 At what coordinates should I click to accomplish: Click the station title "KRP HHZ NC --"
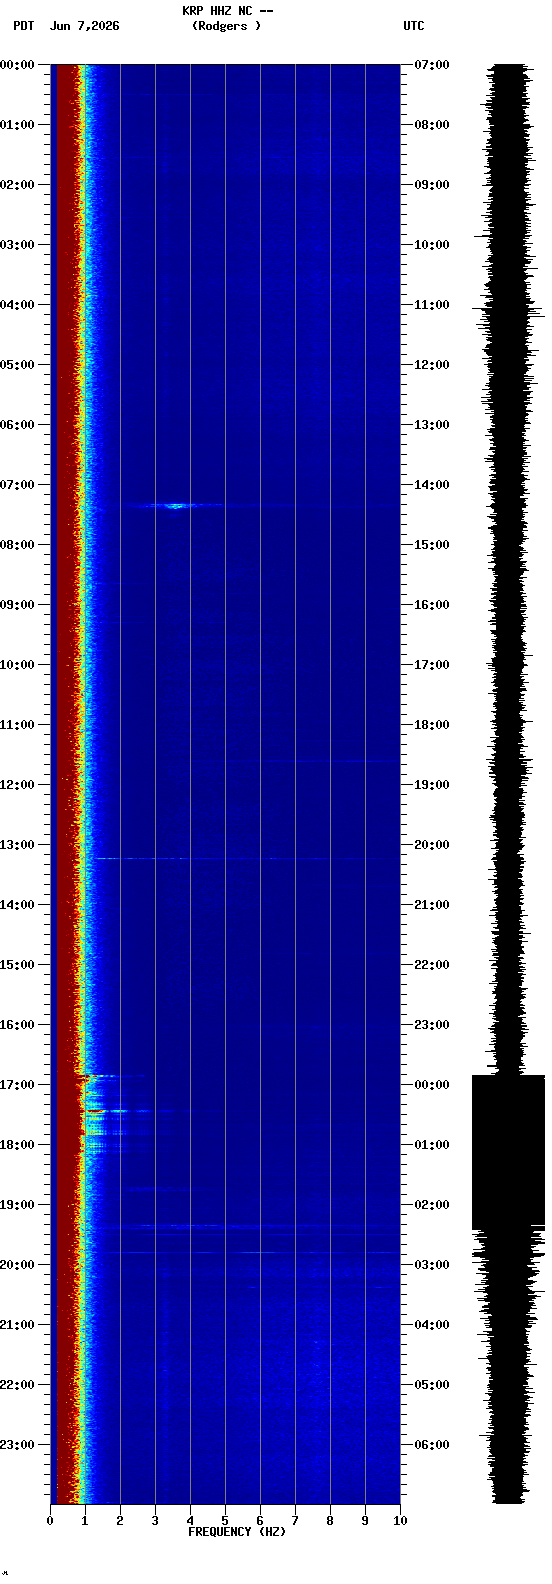[x=227, y=11]
